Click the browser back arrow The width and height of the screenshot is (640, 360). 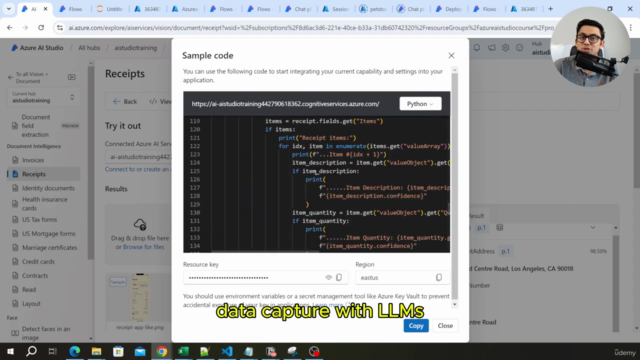tap(10, 28)
